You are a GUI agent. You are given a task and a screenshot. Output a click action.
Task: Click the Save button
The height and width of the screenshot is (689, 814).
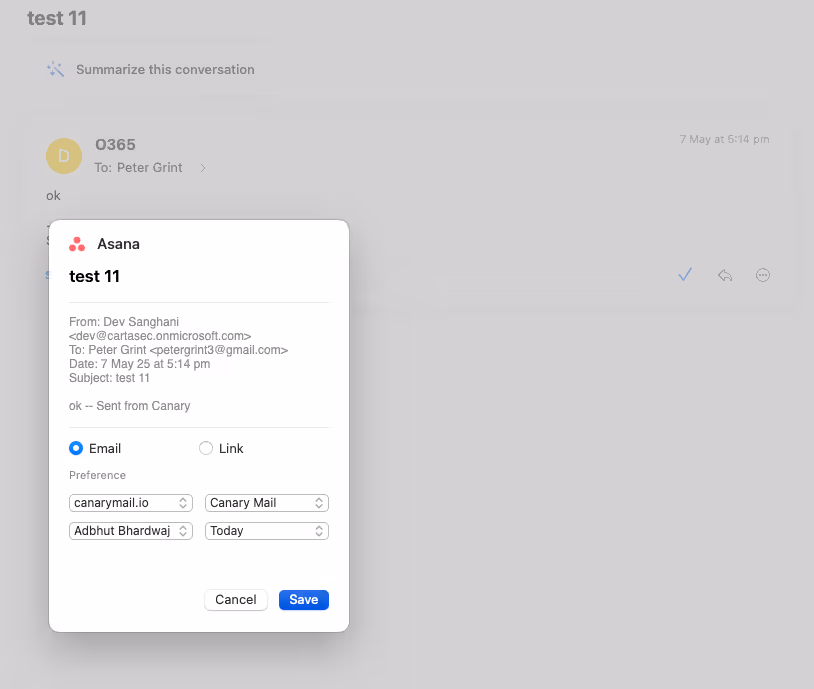pyautogui.click(x=304, y=600)
